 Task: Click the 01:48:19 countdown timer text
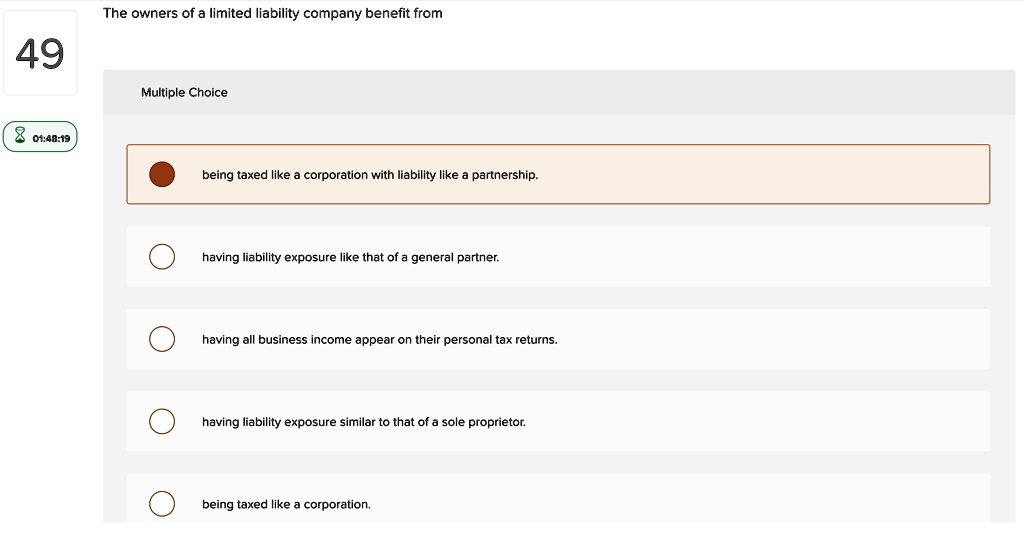[x=51, y=138]
